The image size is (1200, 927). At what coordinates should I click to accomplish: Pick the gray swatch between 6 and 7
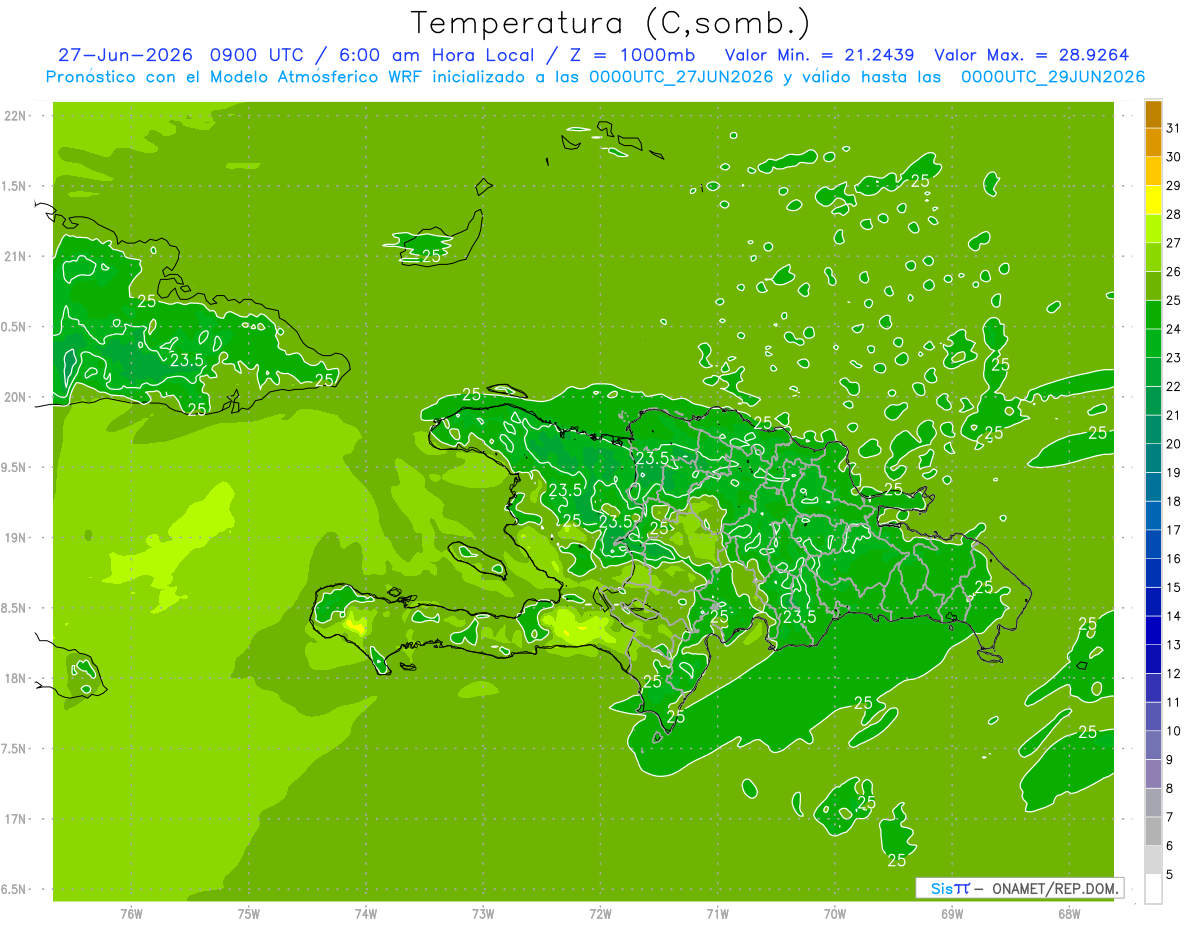pos(1153,831)
